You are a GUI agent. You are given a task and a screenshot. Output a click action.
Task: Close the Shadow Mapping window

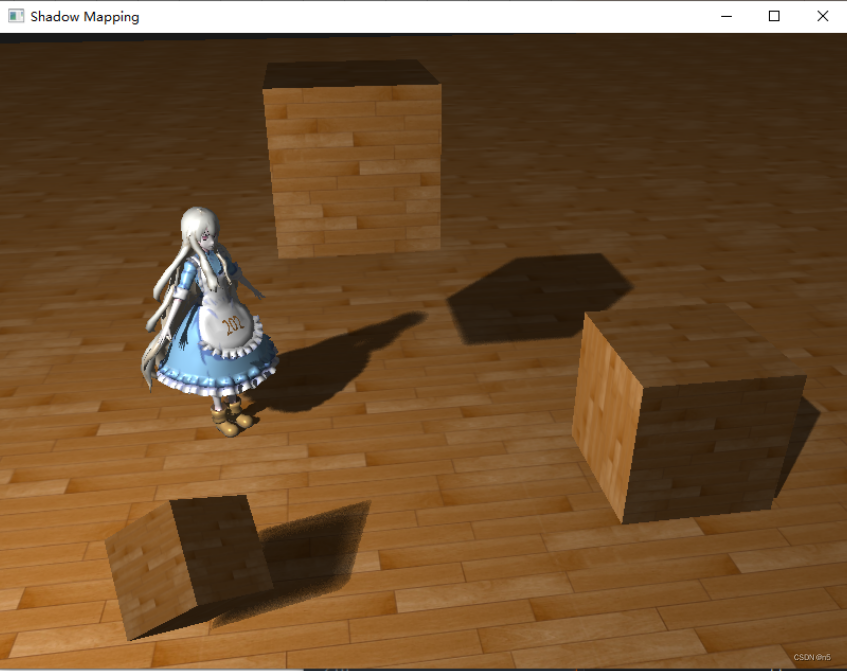[x=822, y=16]
